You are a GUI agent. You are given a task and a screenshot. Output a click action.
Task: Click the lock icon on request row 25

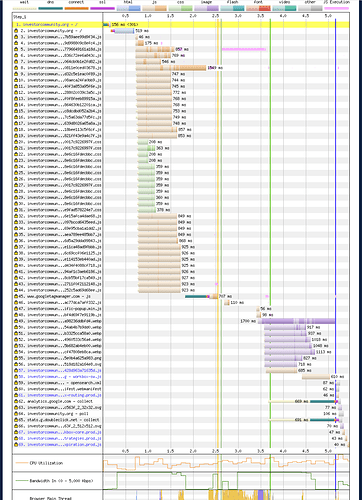(16, 173)
